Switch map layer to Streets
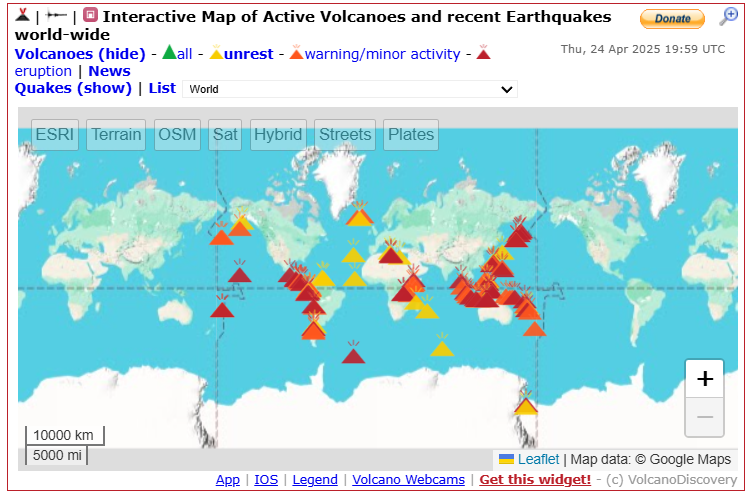 [x=345, y=134]
